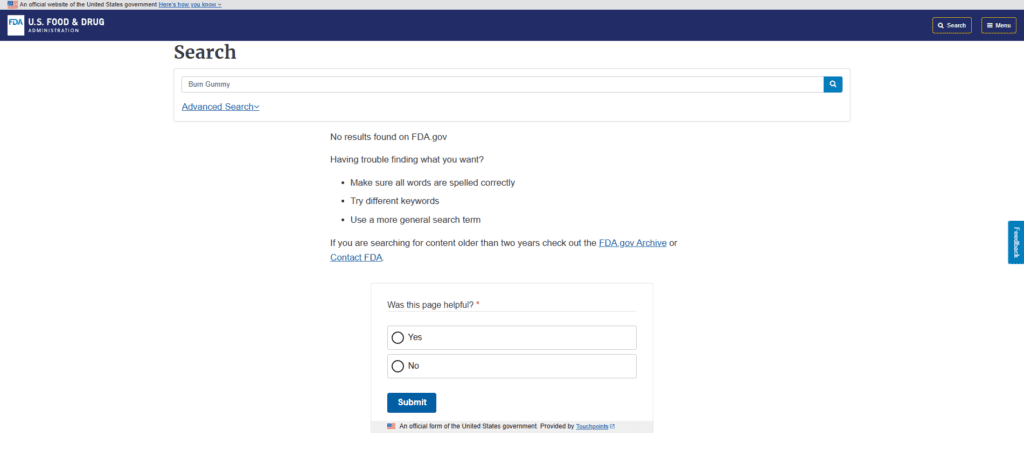Image resolution: width=1024 pixels, height=451 pixels.
Task: Click the U.S. Food & Drug Administration wordmark
Action: coord(66,25)
